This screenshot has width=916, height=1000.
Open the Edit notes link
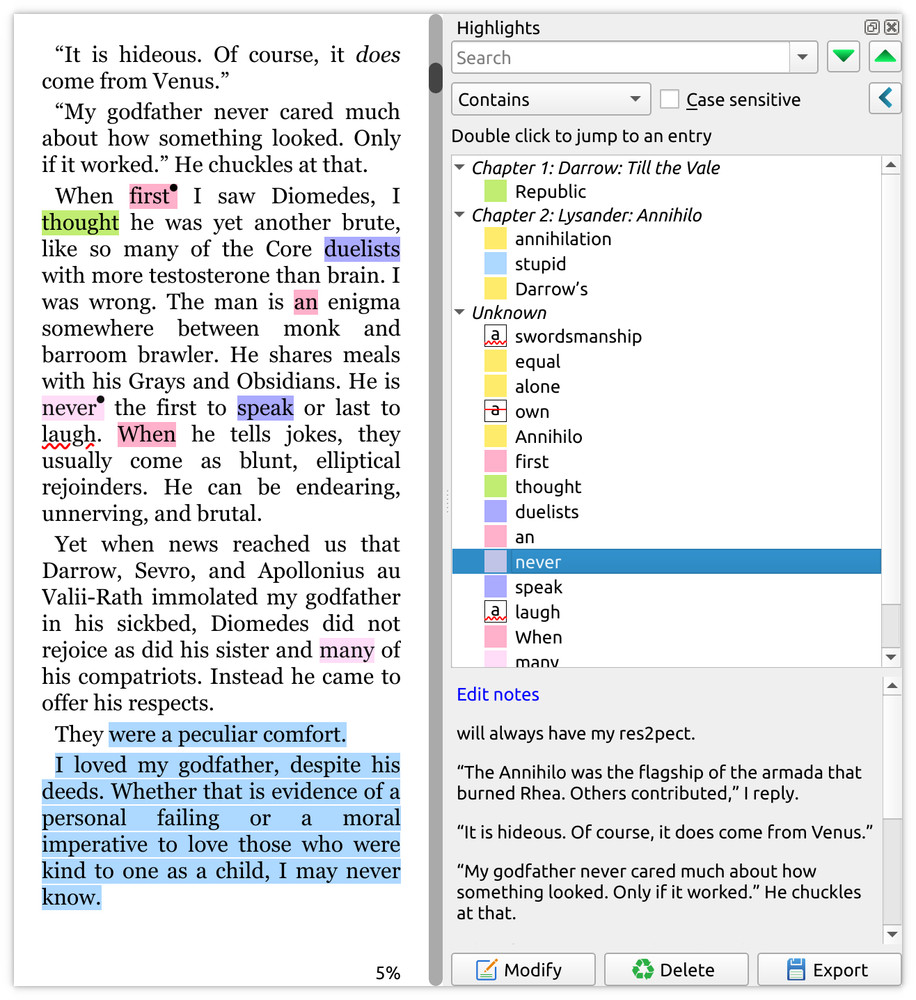tap(497, 694)
